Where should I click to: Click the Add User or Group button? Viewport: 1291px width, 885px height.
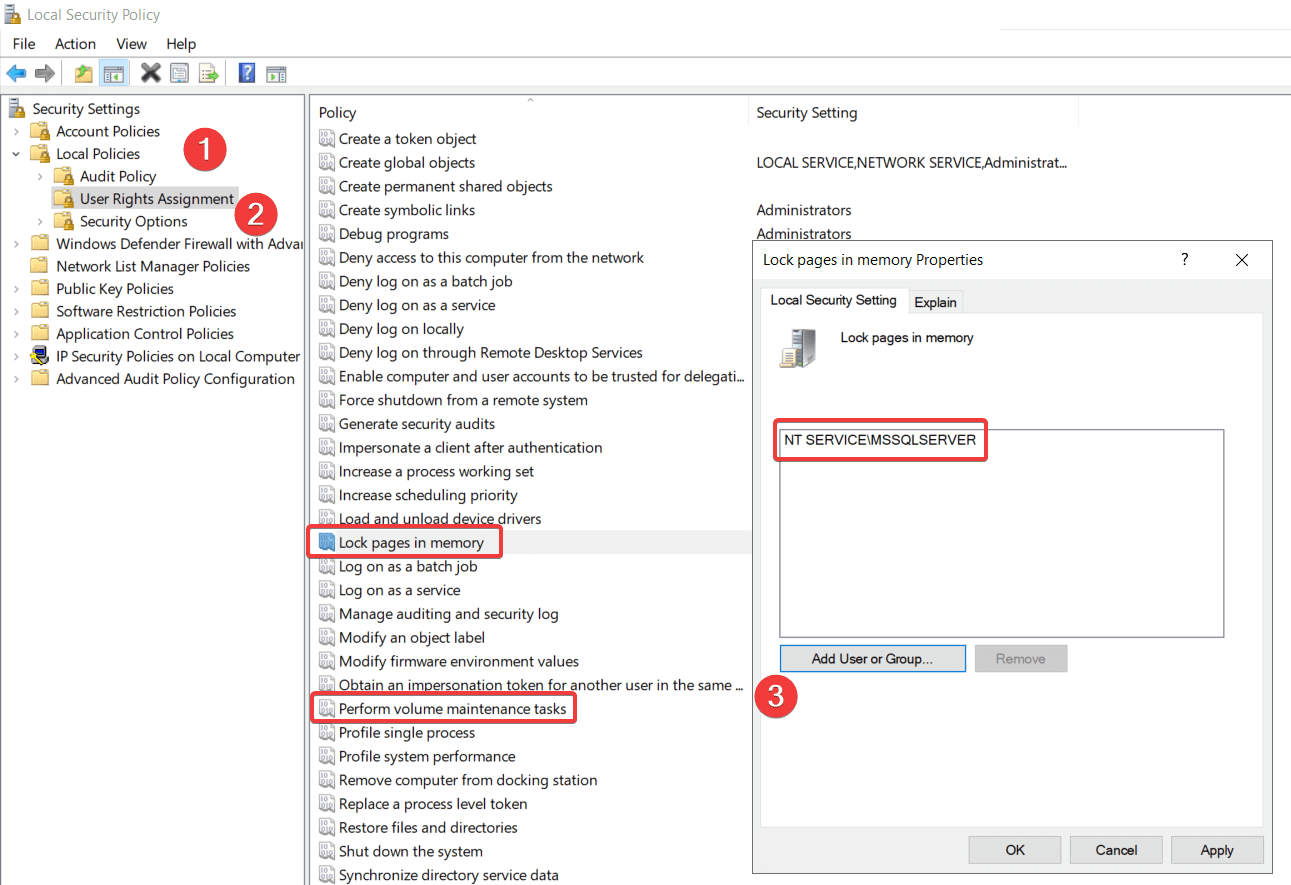tap(872, 659)
